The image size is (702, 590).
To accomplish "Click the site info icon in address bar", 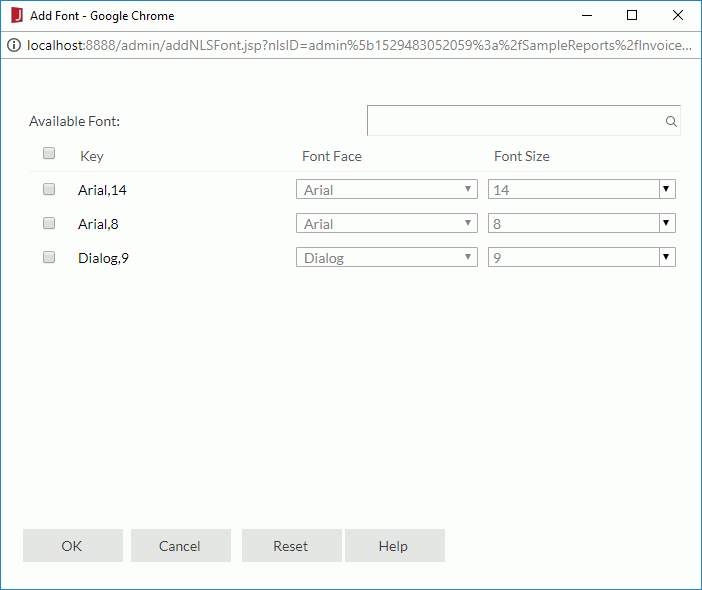I will point(14,45).
